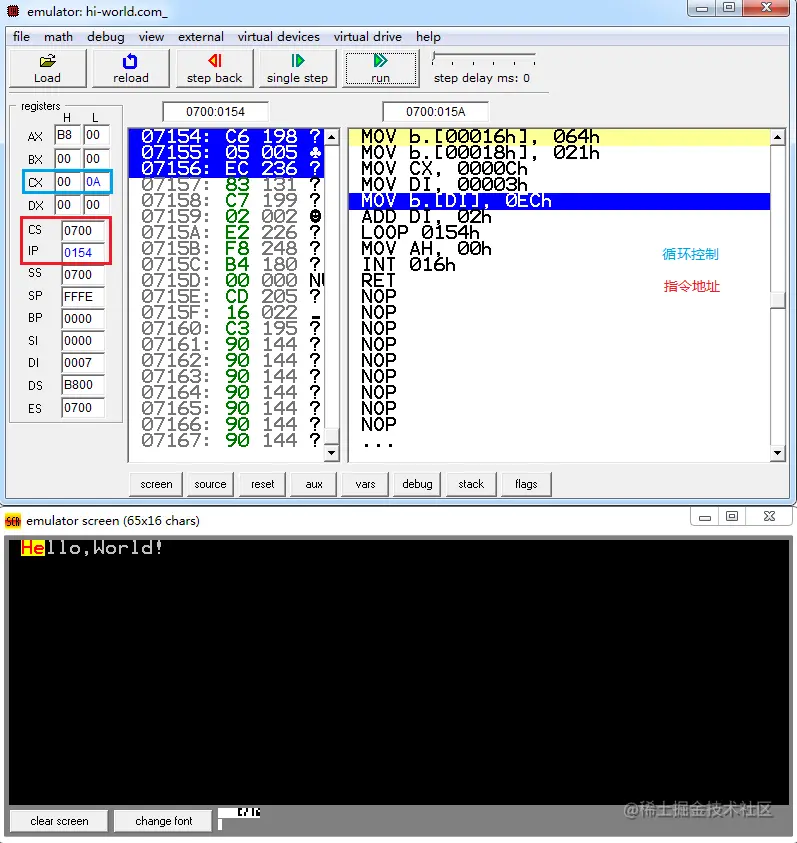Viewport: 797px width, 843px height.
Task: Click the aux button
Action: point(314,484)
